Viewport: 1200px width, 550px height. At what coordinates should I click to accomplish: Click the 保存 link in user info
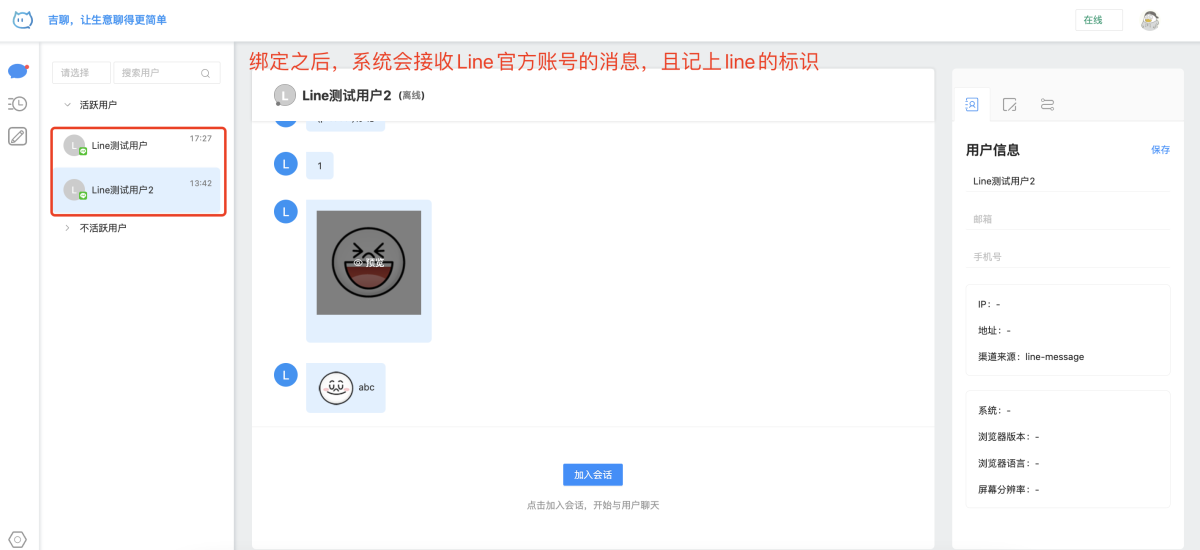(1160, 150)
